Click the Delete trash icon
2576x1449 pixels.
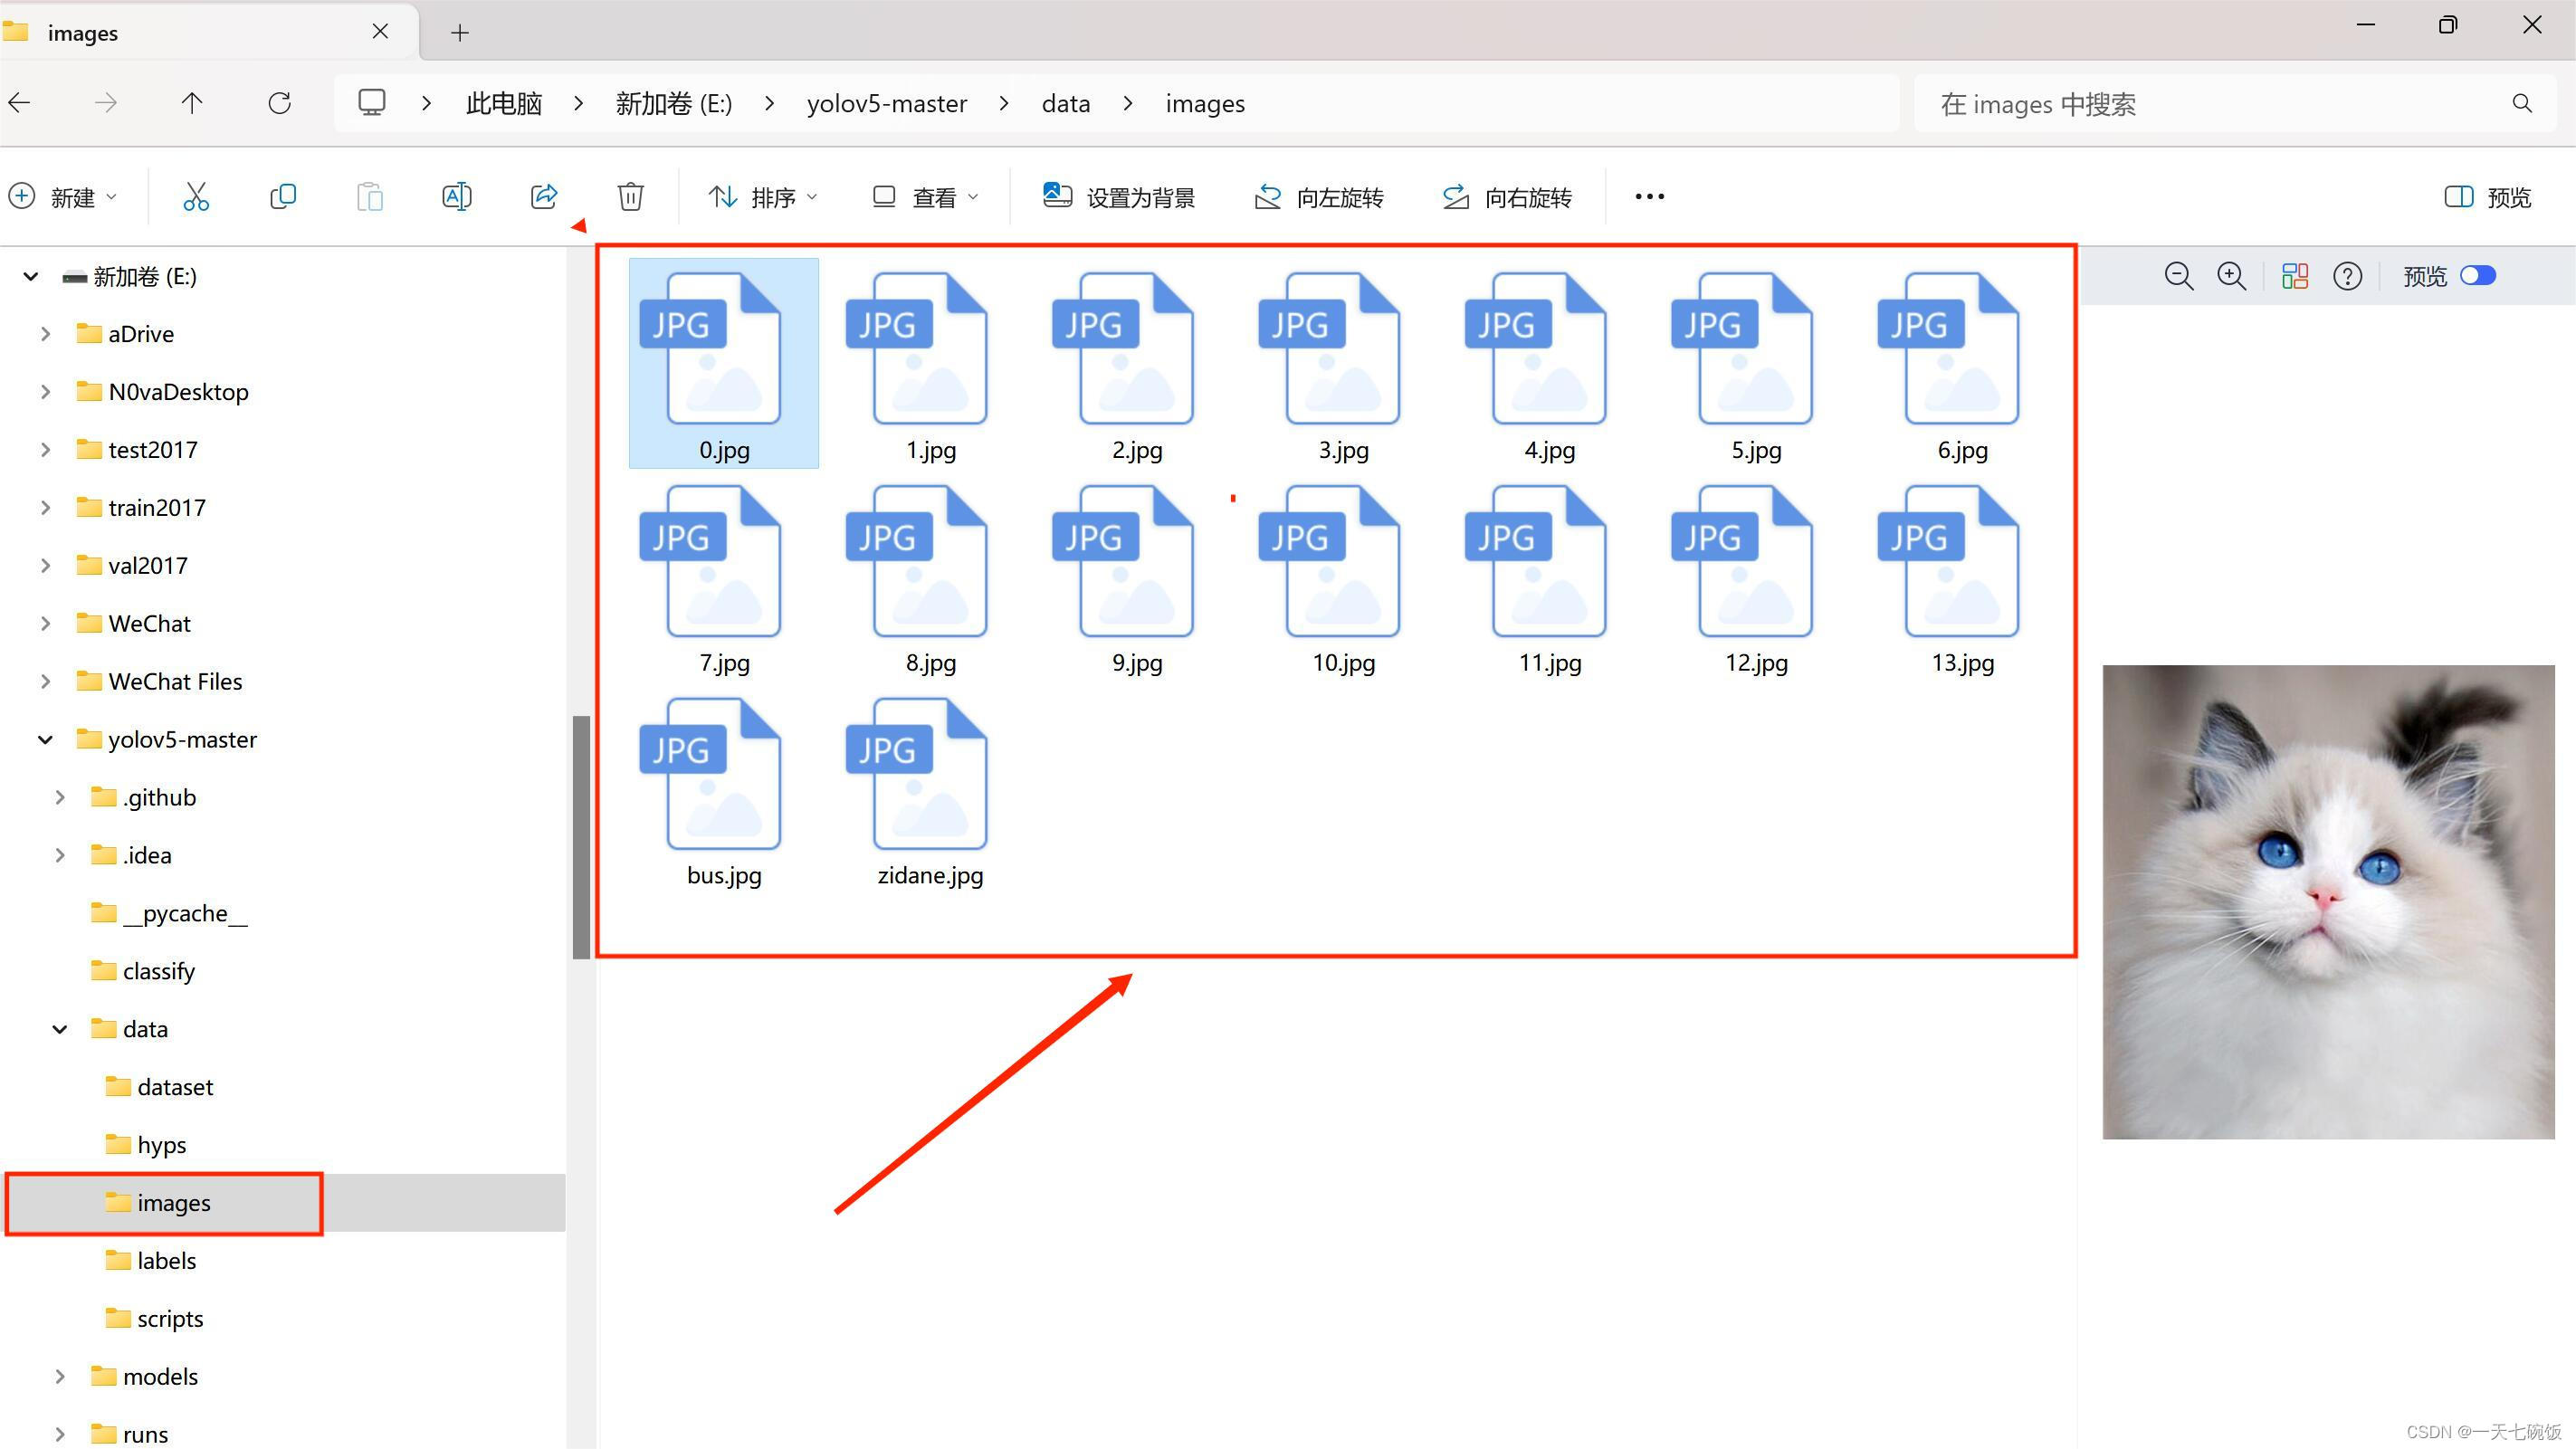pos(630,197)
